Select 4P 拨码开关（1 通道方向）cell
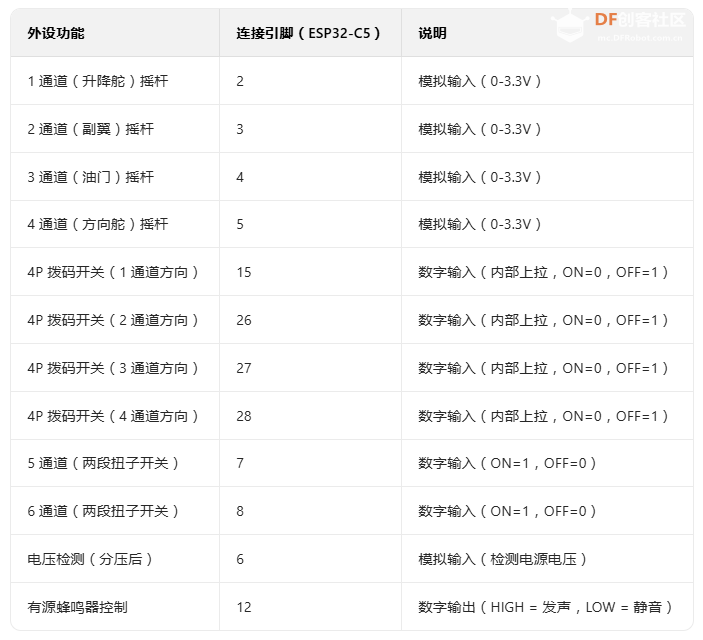This screenshot has width=703, height=640. pos(114,272)
